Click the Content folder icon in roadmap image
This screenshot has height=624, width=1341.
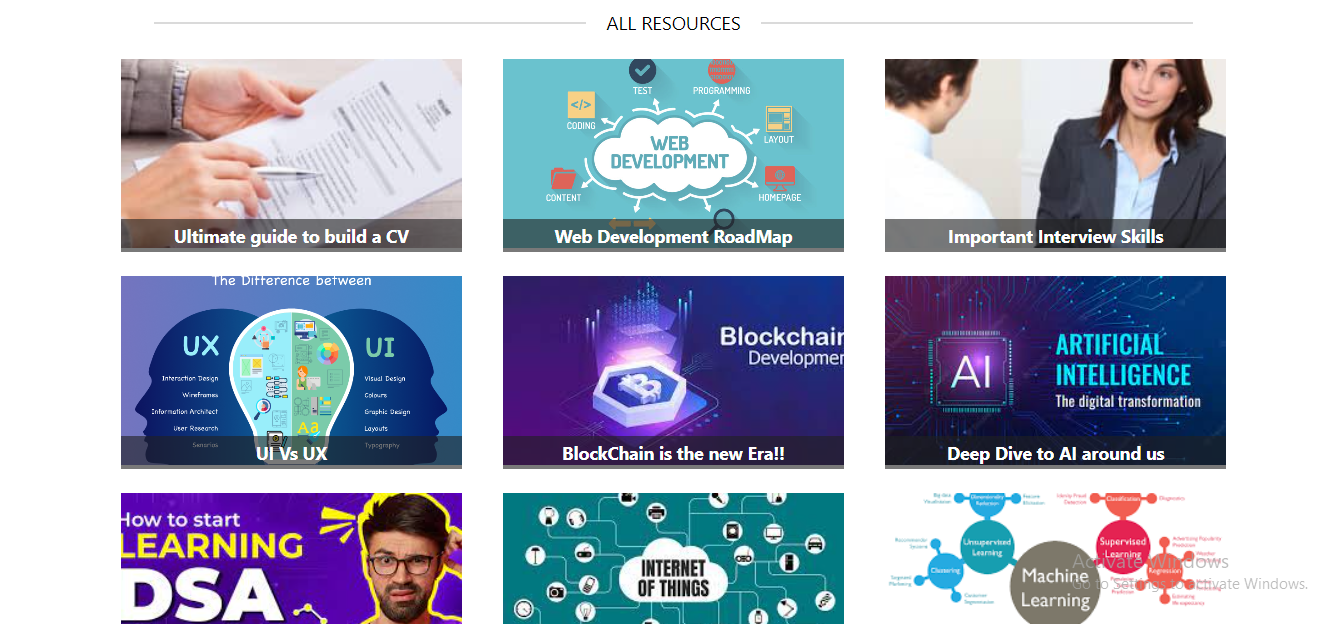(564, 178)
